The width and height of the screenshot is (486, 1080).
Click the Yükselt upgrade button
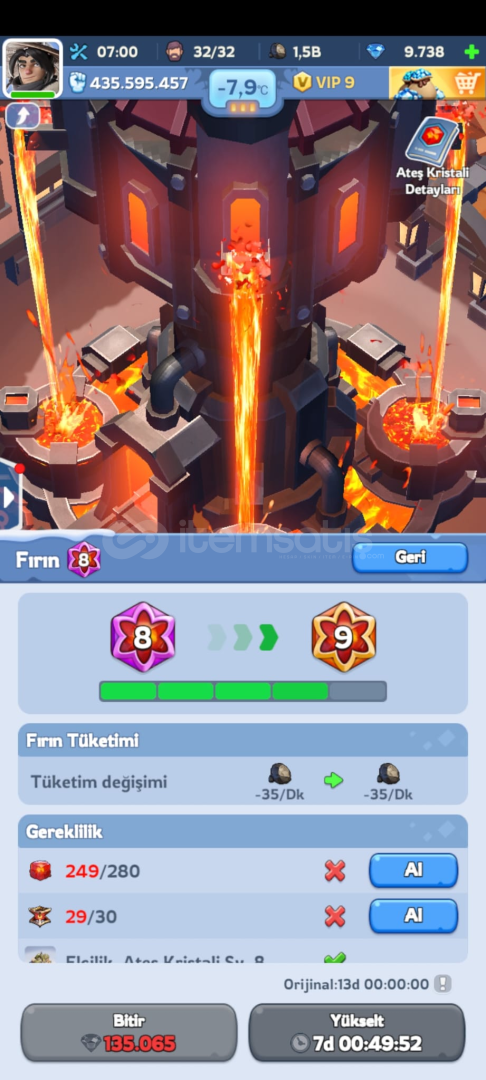pyautogui.click(x=357, y=1032)
